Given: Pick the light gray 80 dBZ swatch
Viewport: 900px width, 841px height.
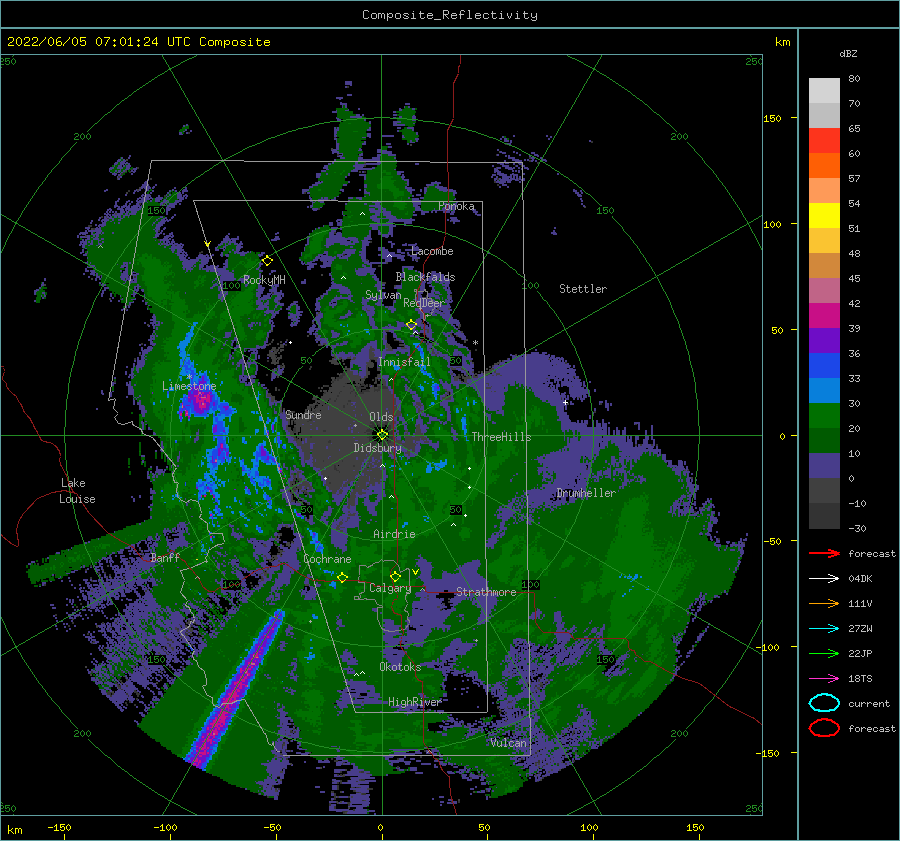Looking at the screenshot, I should click(x=824, y=91).
